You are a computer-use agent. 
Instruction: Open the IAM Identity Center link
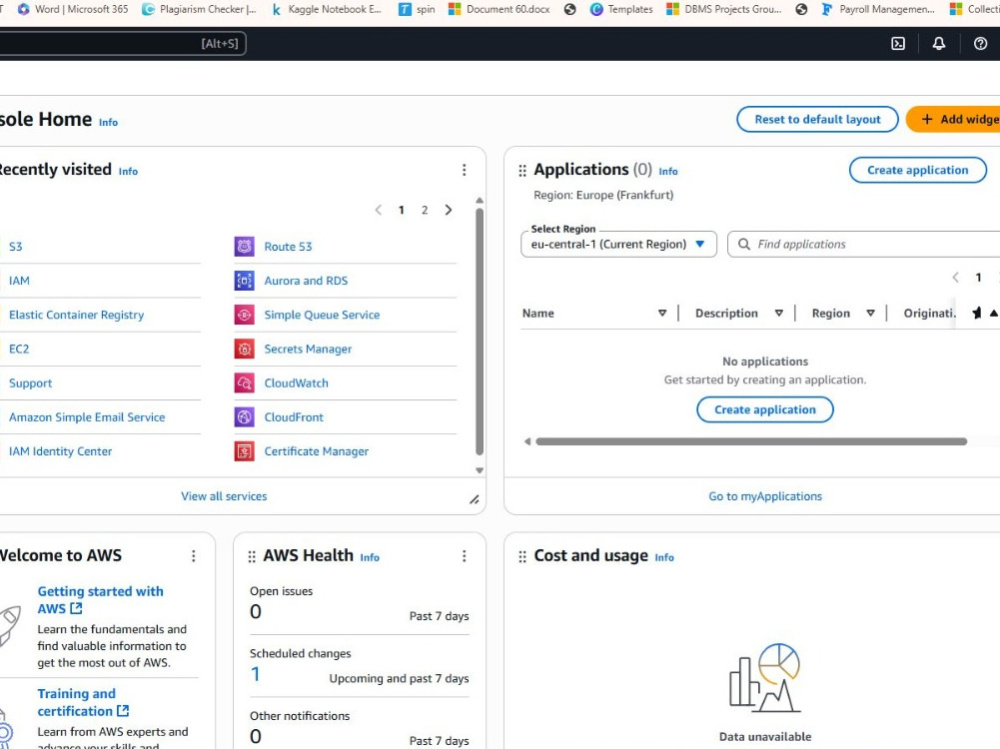click(x=61, y=451)
